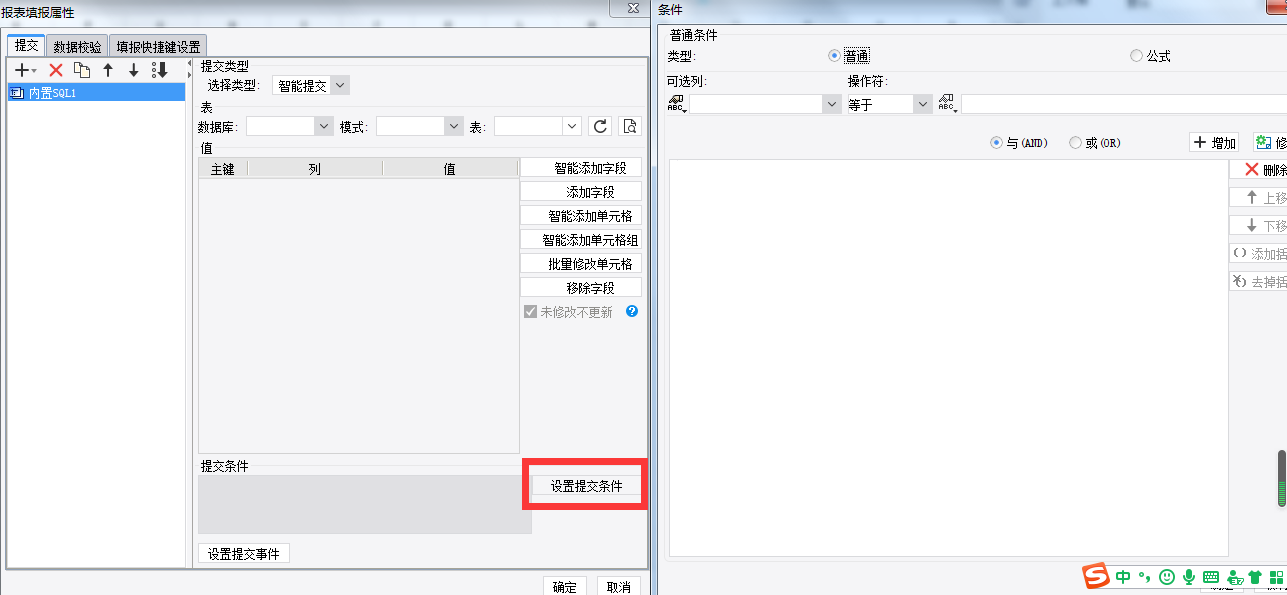Click the 修改 button in the 条件 window
1287x595 pixels.
(x=1270, y=143)
